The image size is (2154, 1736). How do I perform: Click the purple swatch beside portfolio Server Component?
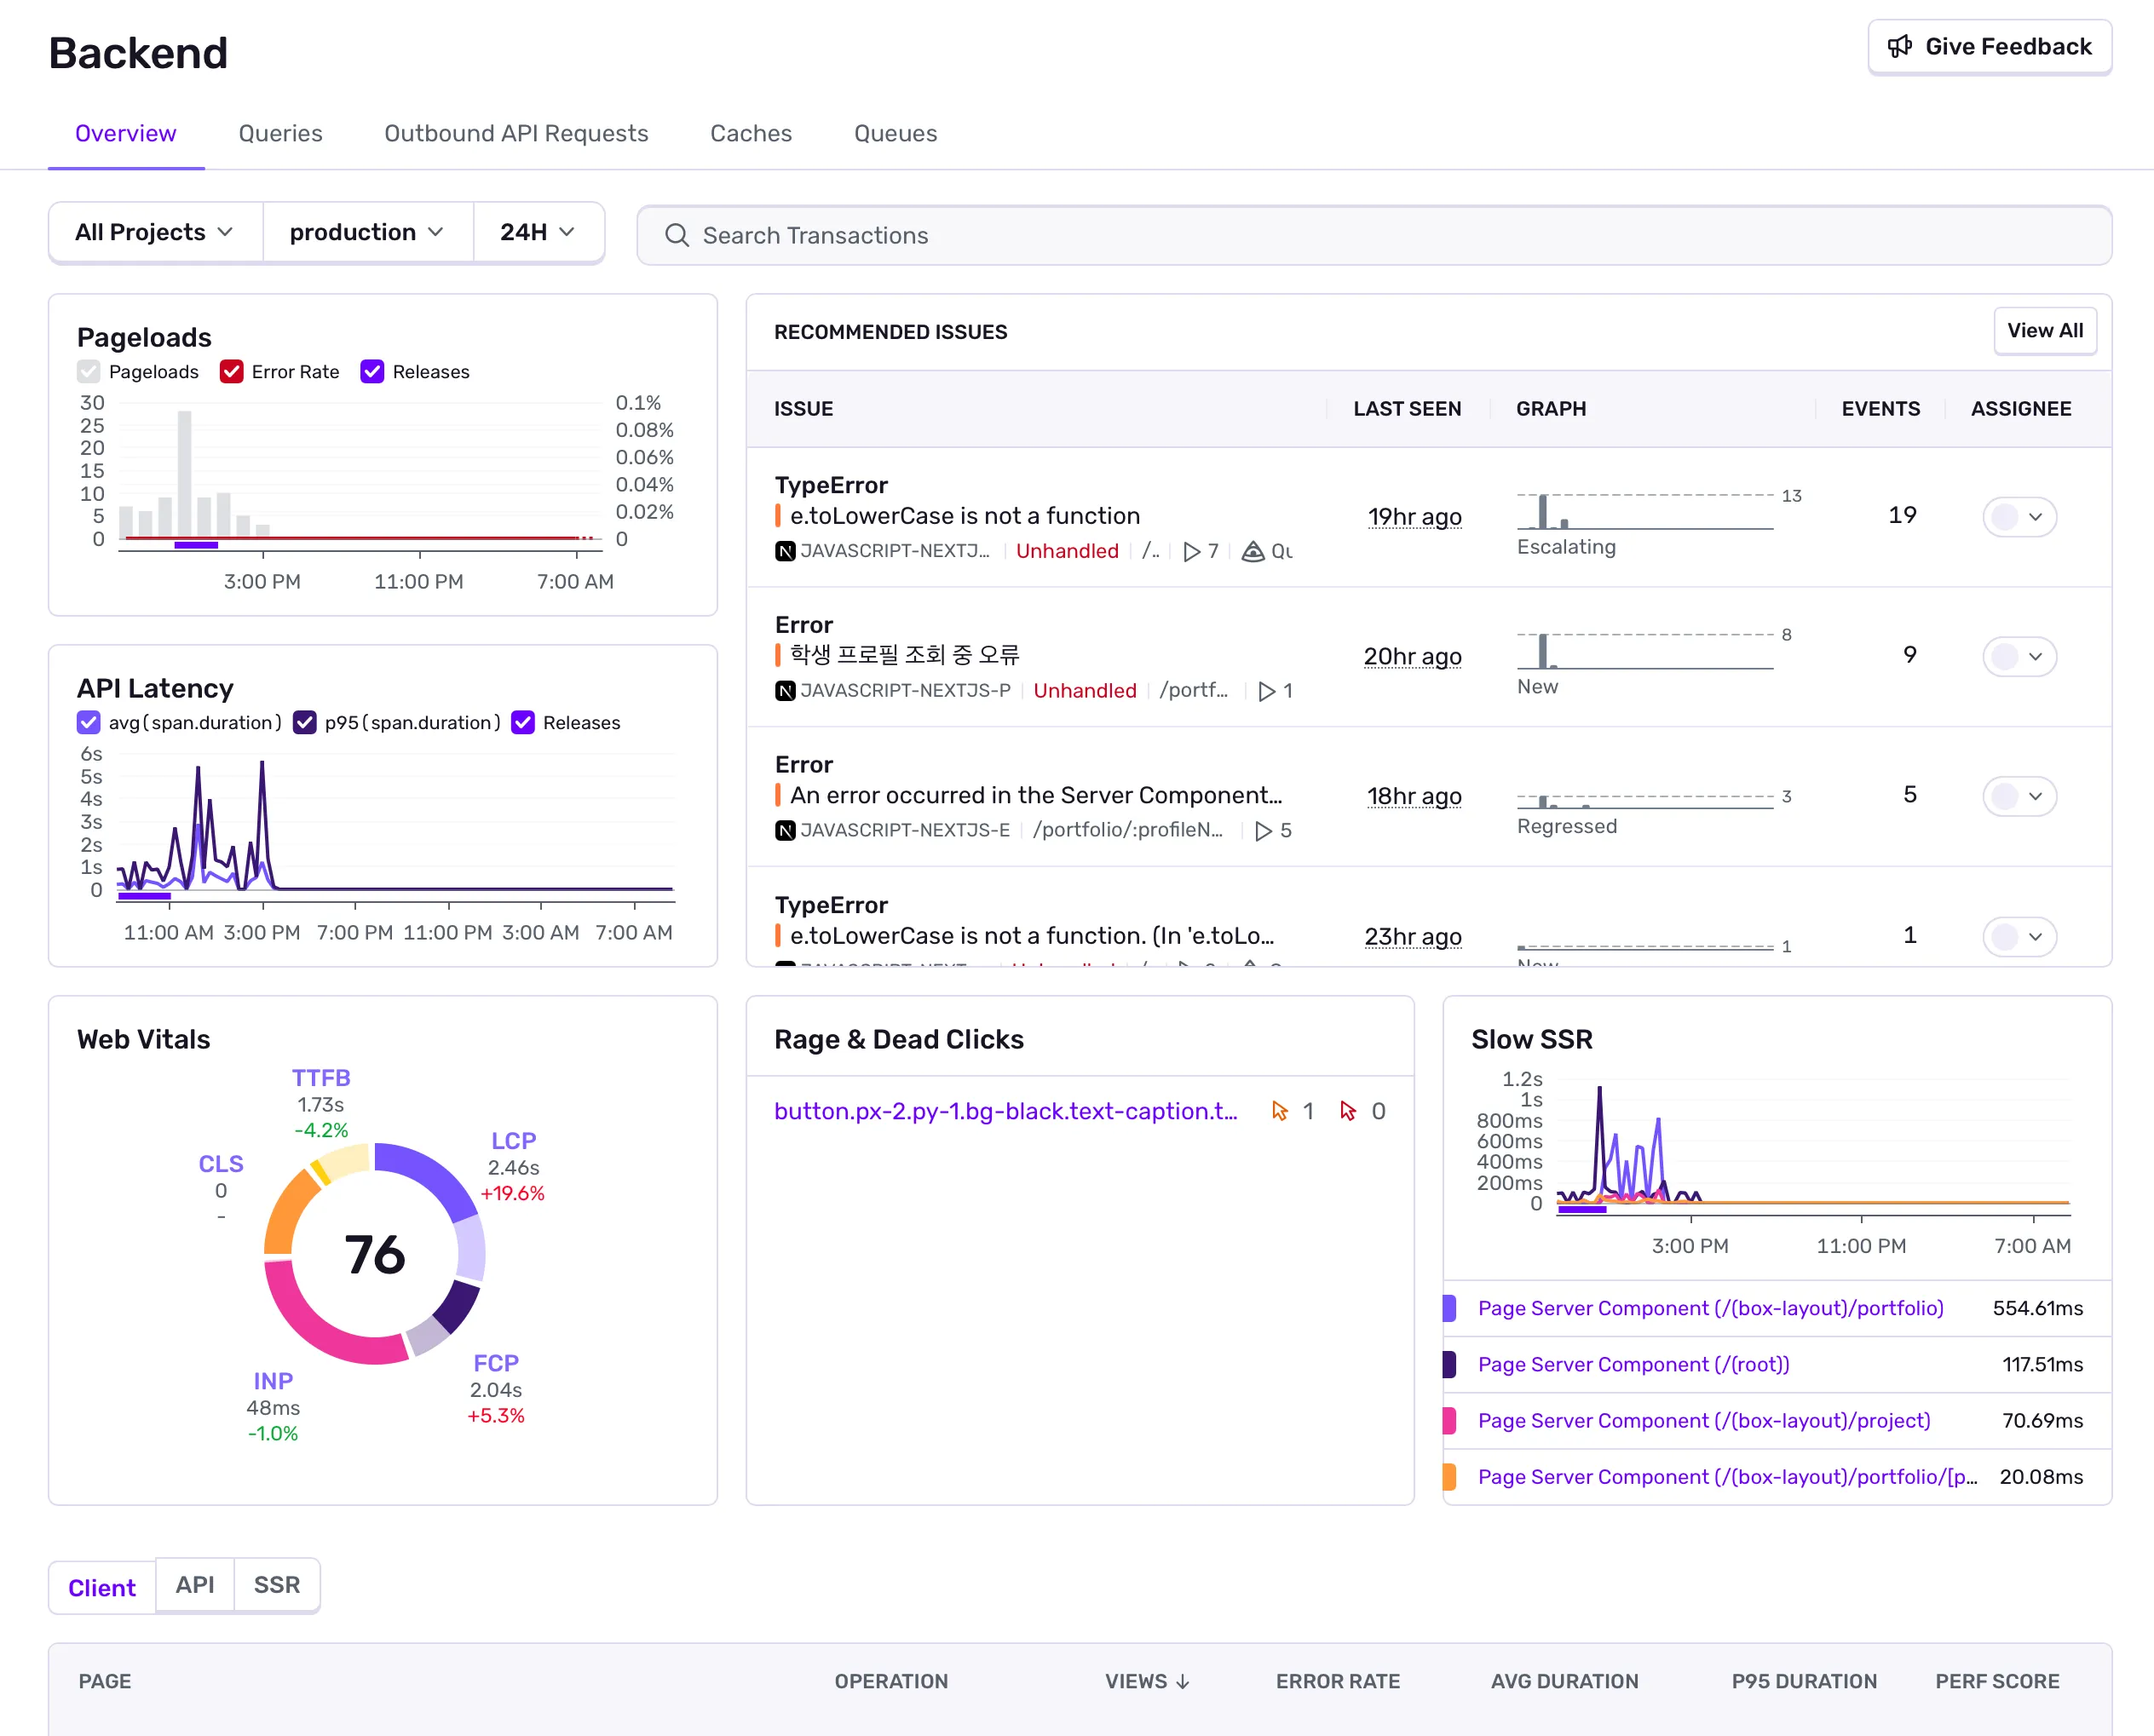[x=1449, y=1308]
